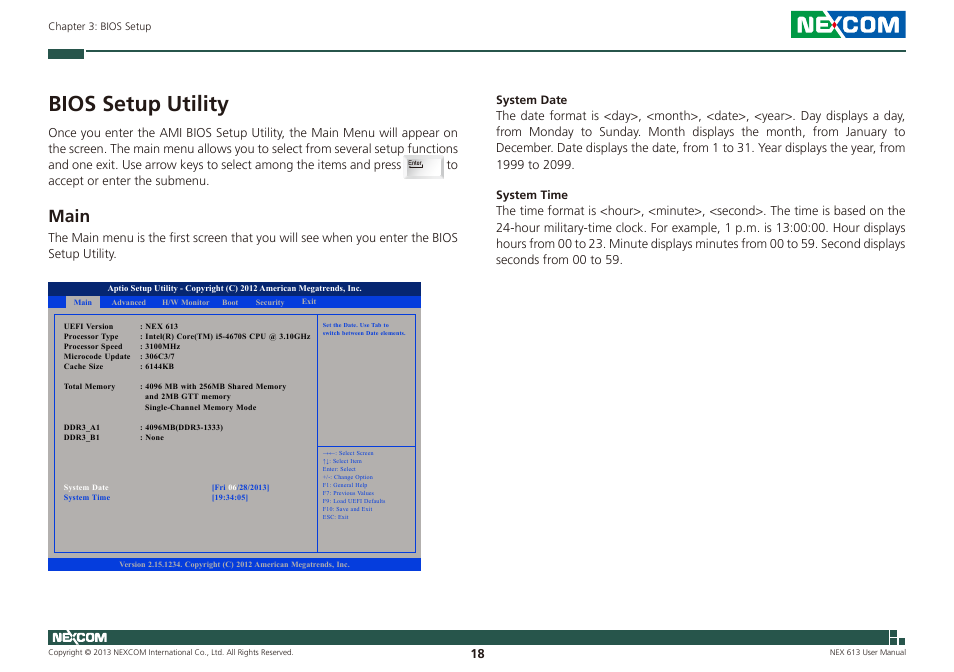Click the 'Select Item' key hint
The image size is (954, 672).
[x=342, y=461]
